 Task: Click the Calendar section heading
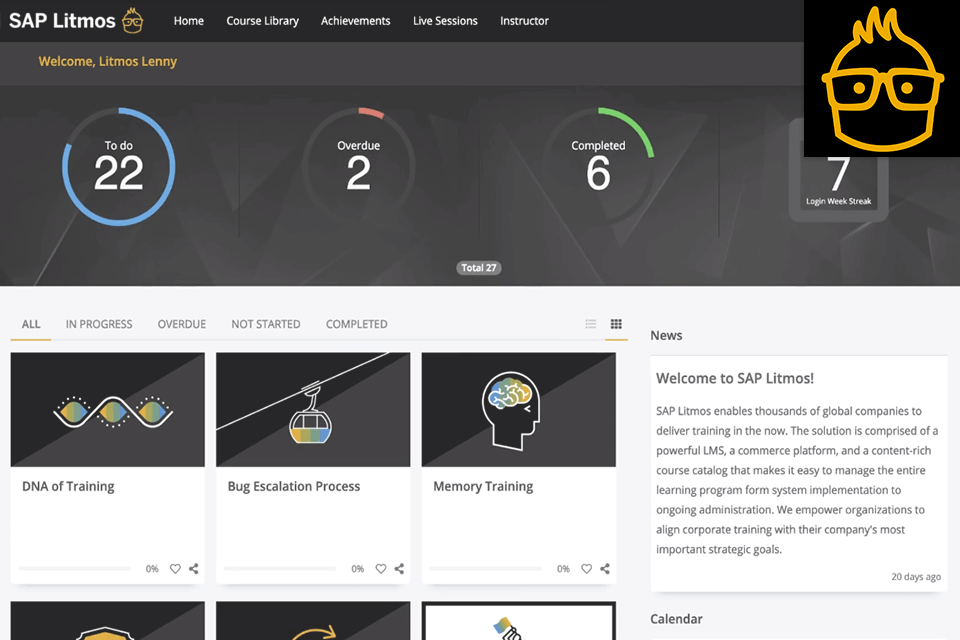677,619
